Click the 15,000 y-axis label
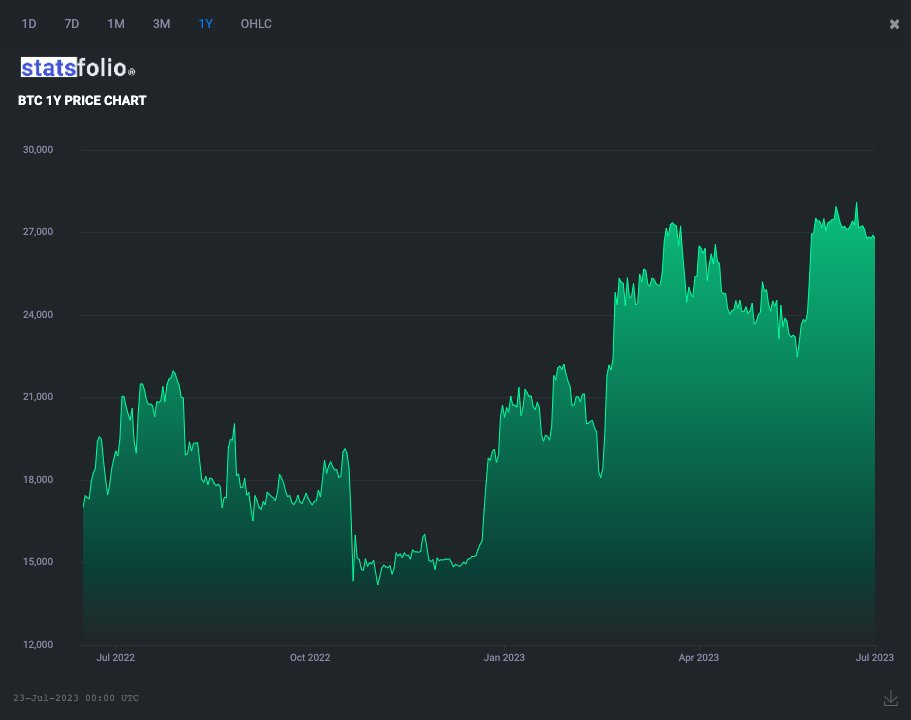911x720 pixels. [38, 562]
